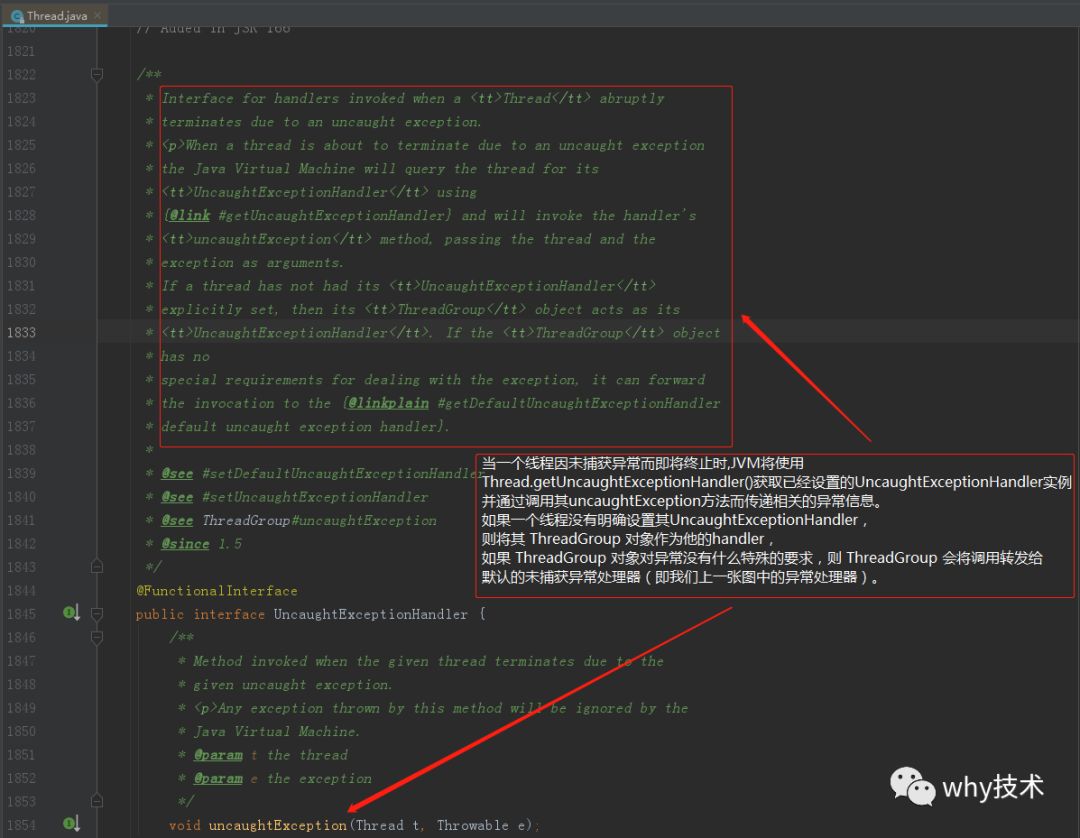1080x838 pixels.
Task: Open the #getDefaultUncaughtExceptionHandler linkplain reference
Action: coord(579,404)
